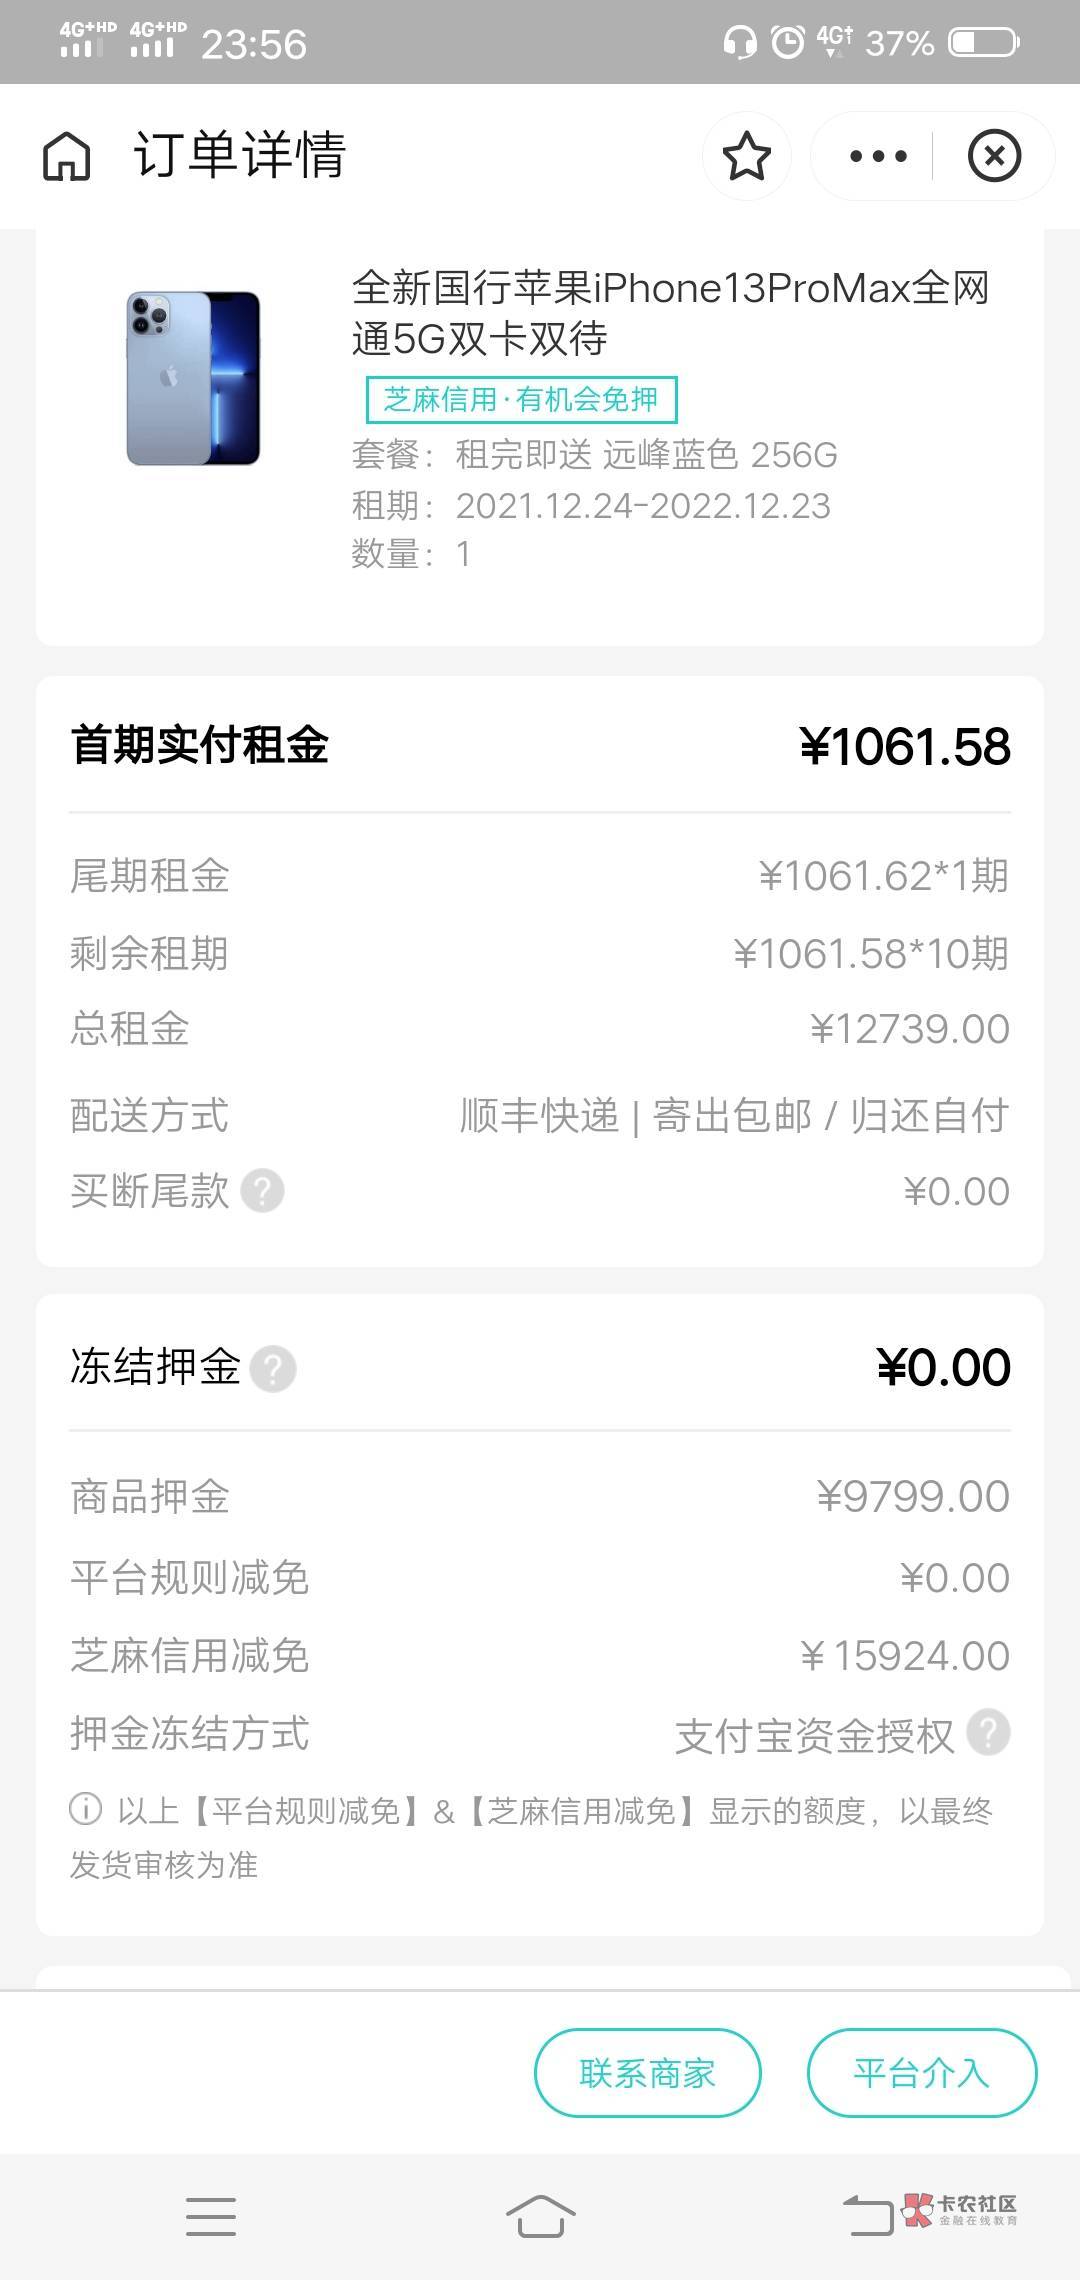Tap the product title 全新国行苹果iPhone13ProMax
The image size is (1080, 2280).
[x=670, y=312]
